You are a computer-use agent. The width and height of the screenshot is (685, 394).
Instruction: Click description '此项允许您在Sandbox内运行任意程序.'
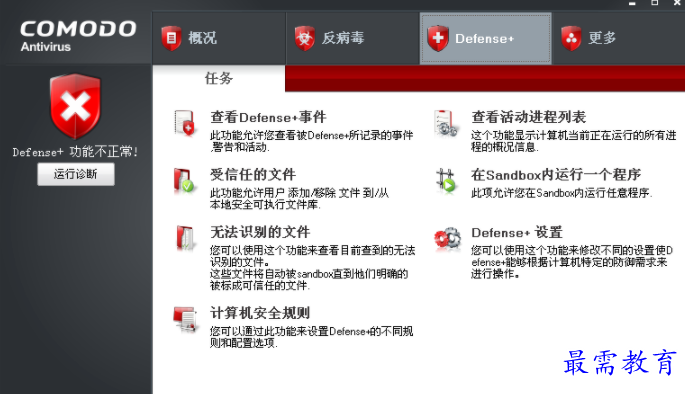coord(561,193)
